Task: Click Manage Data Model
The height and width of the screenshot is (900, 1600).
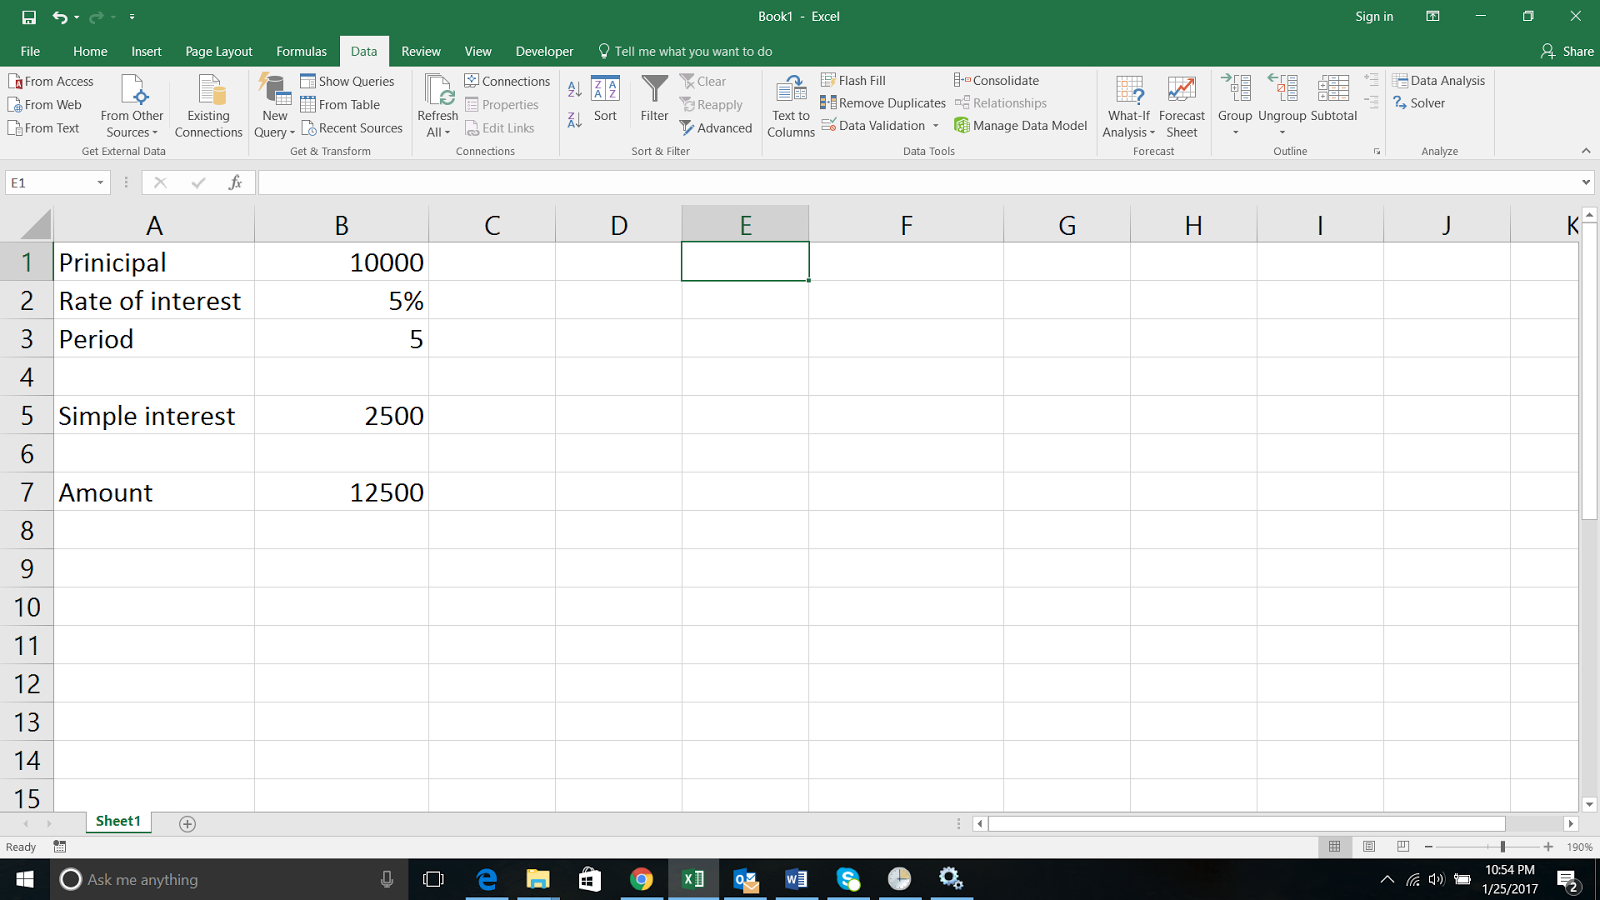Action: click(1020, 125)
